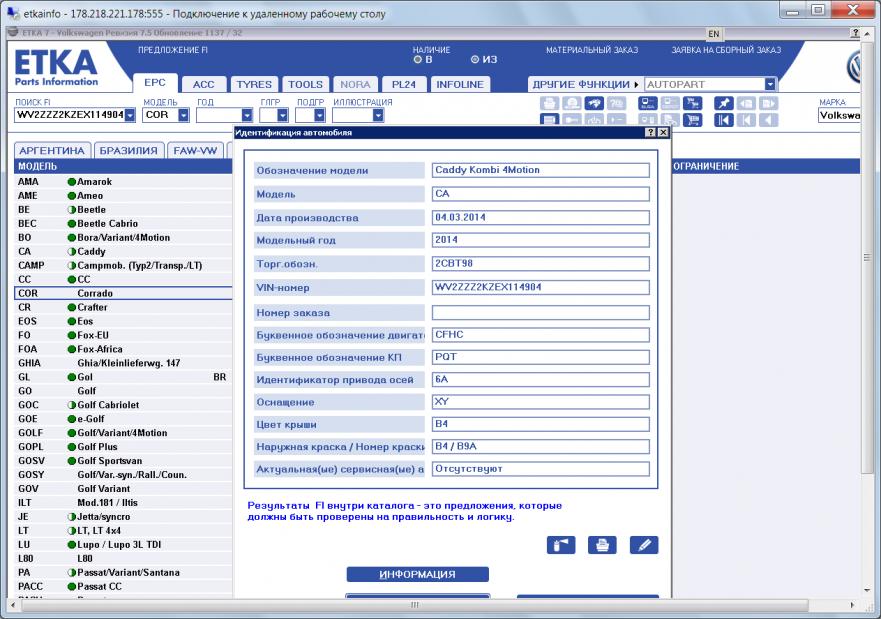
Task: Select the Amarok model row
Action: point(123,181)
